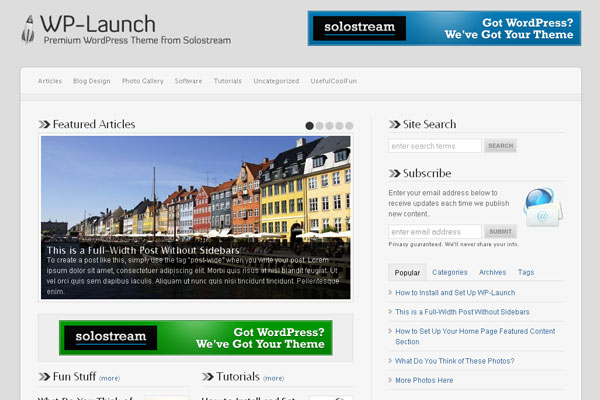Select the fourth featured slider dot
This screenshot has width=600, height=400.
tap(339, 126)
